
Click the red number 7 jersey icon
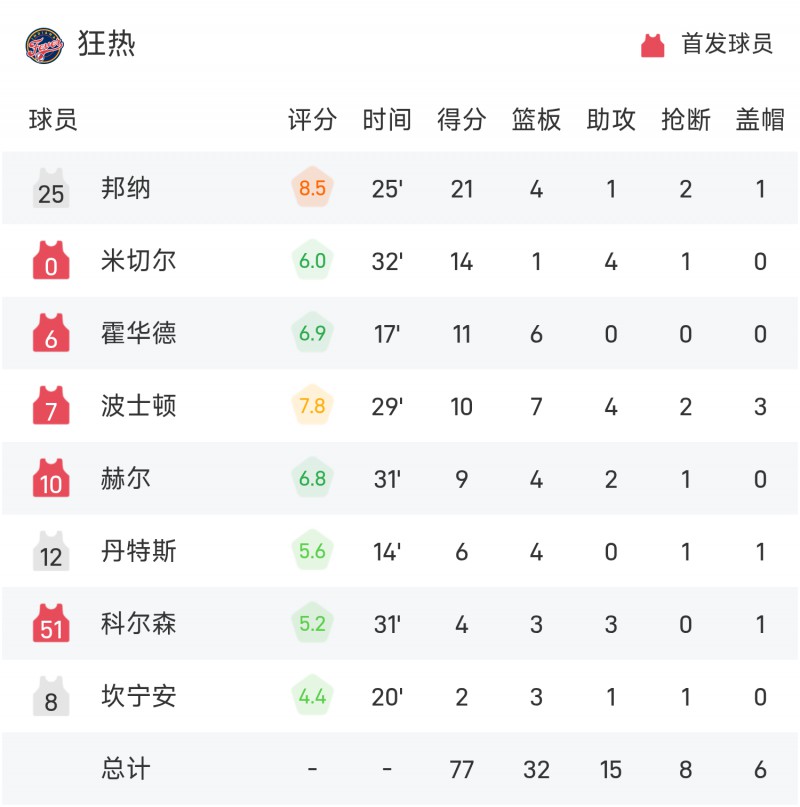tap(51, 406)
